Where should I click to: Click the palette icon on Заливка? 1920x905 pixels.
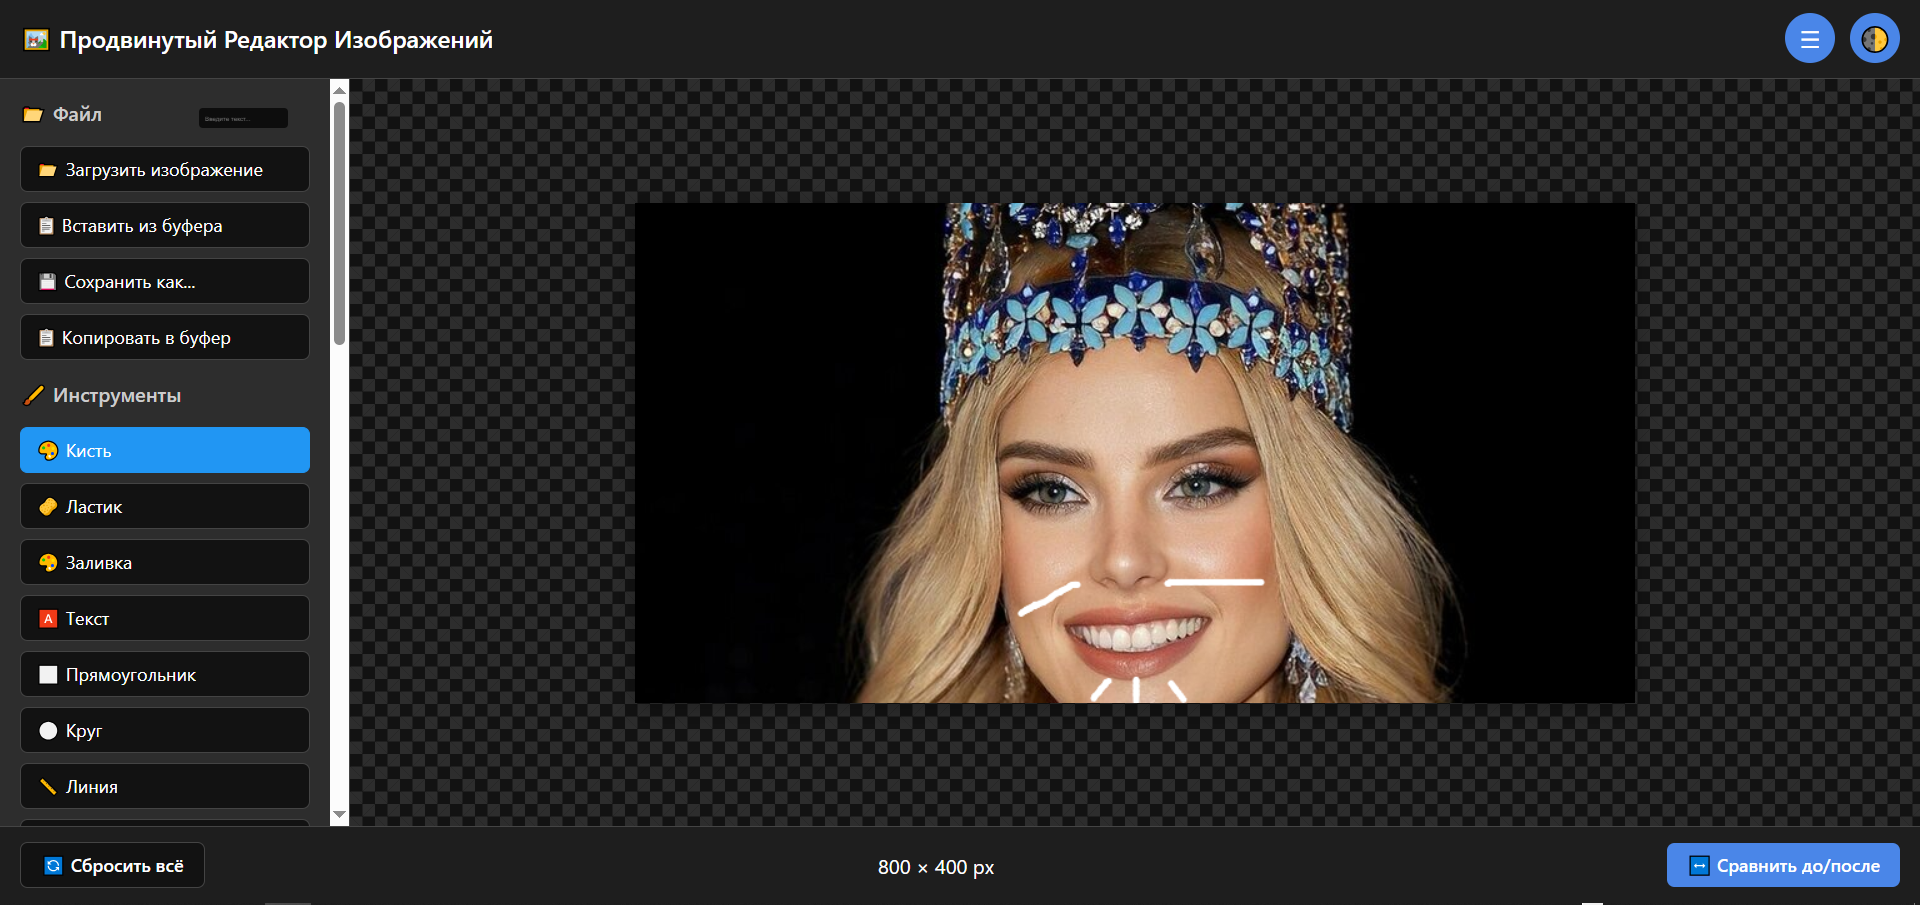(48, 563)
